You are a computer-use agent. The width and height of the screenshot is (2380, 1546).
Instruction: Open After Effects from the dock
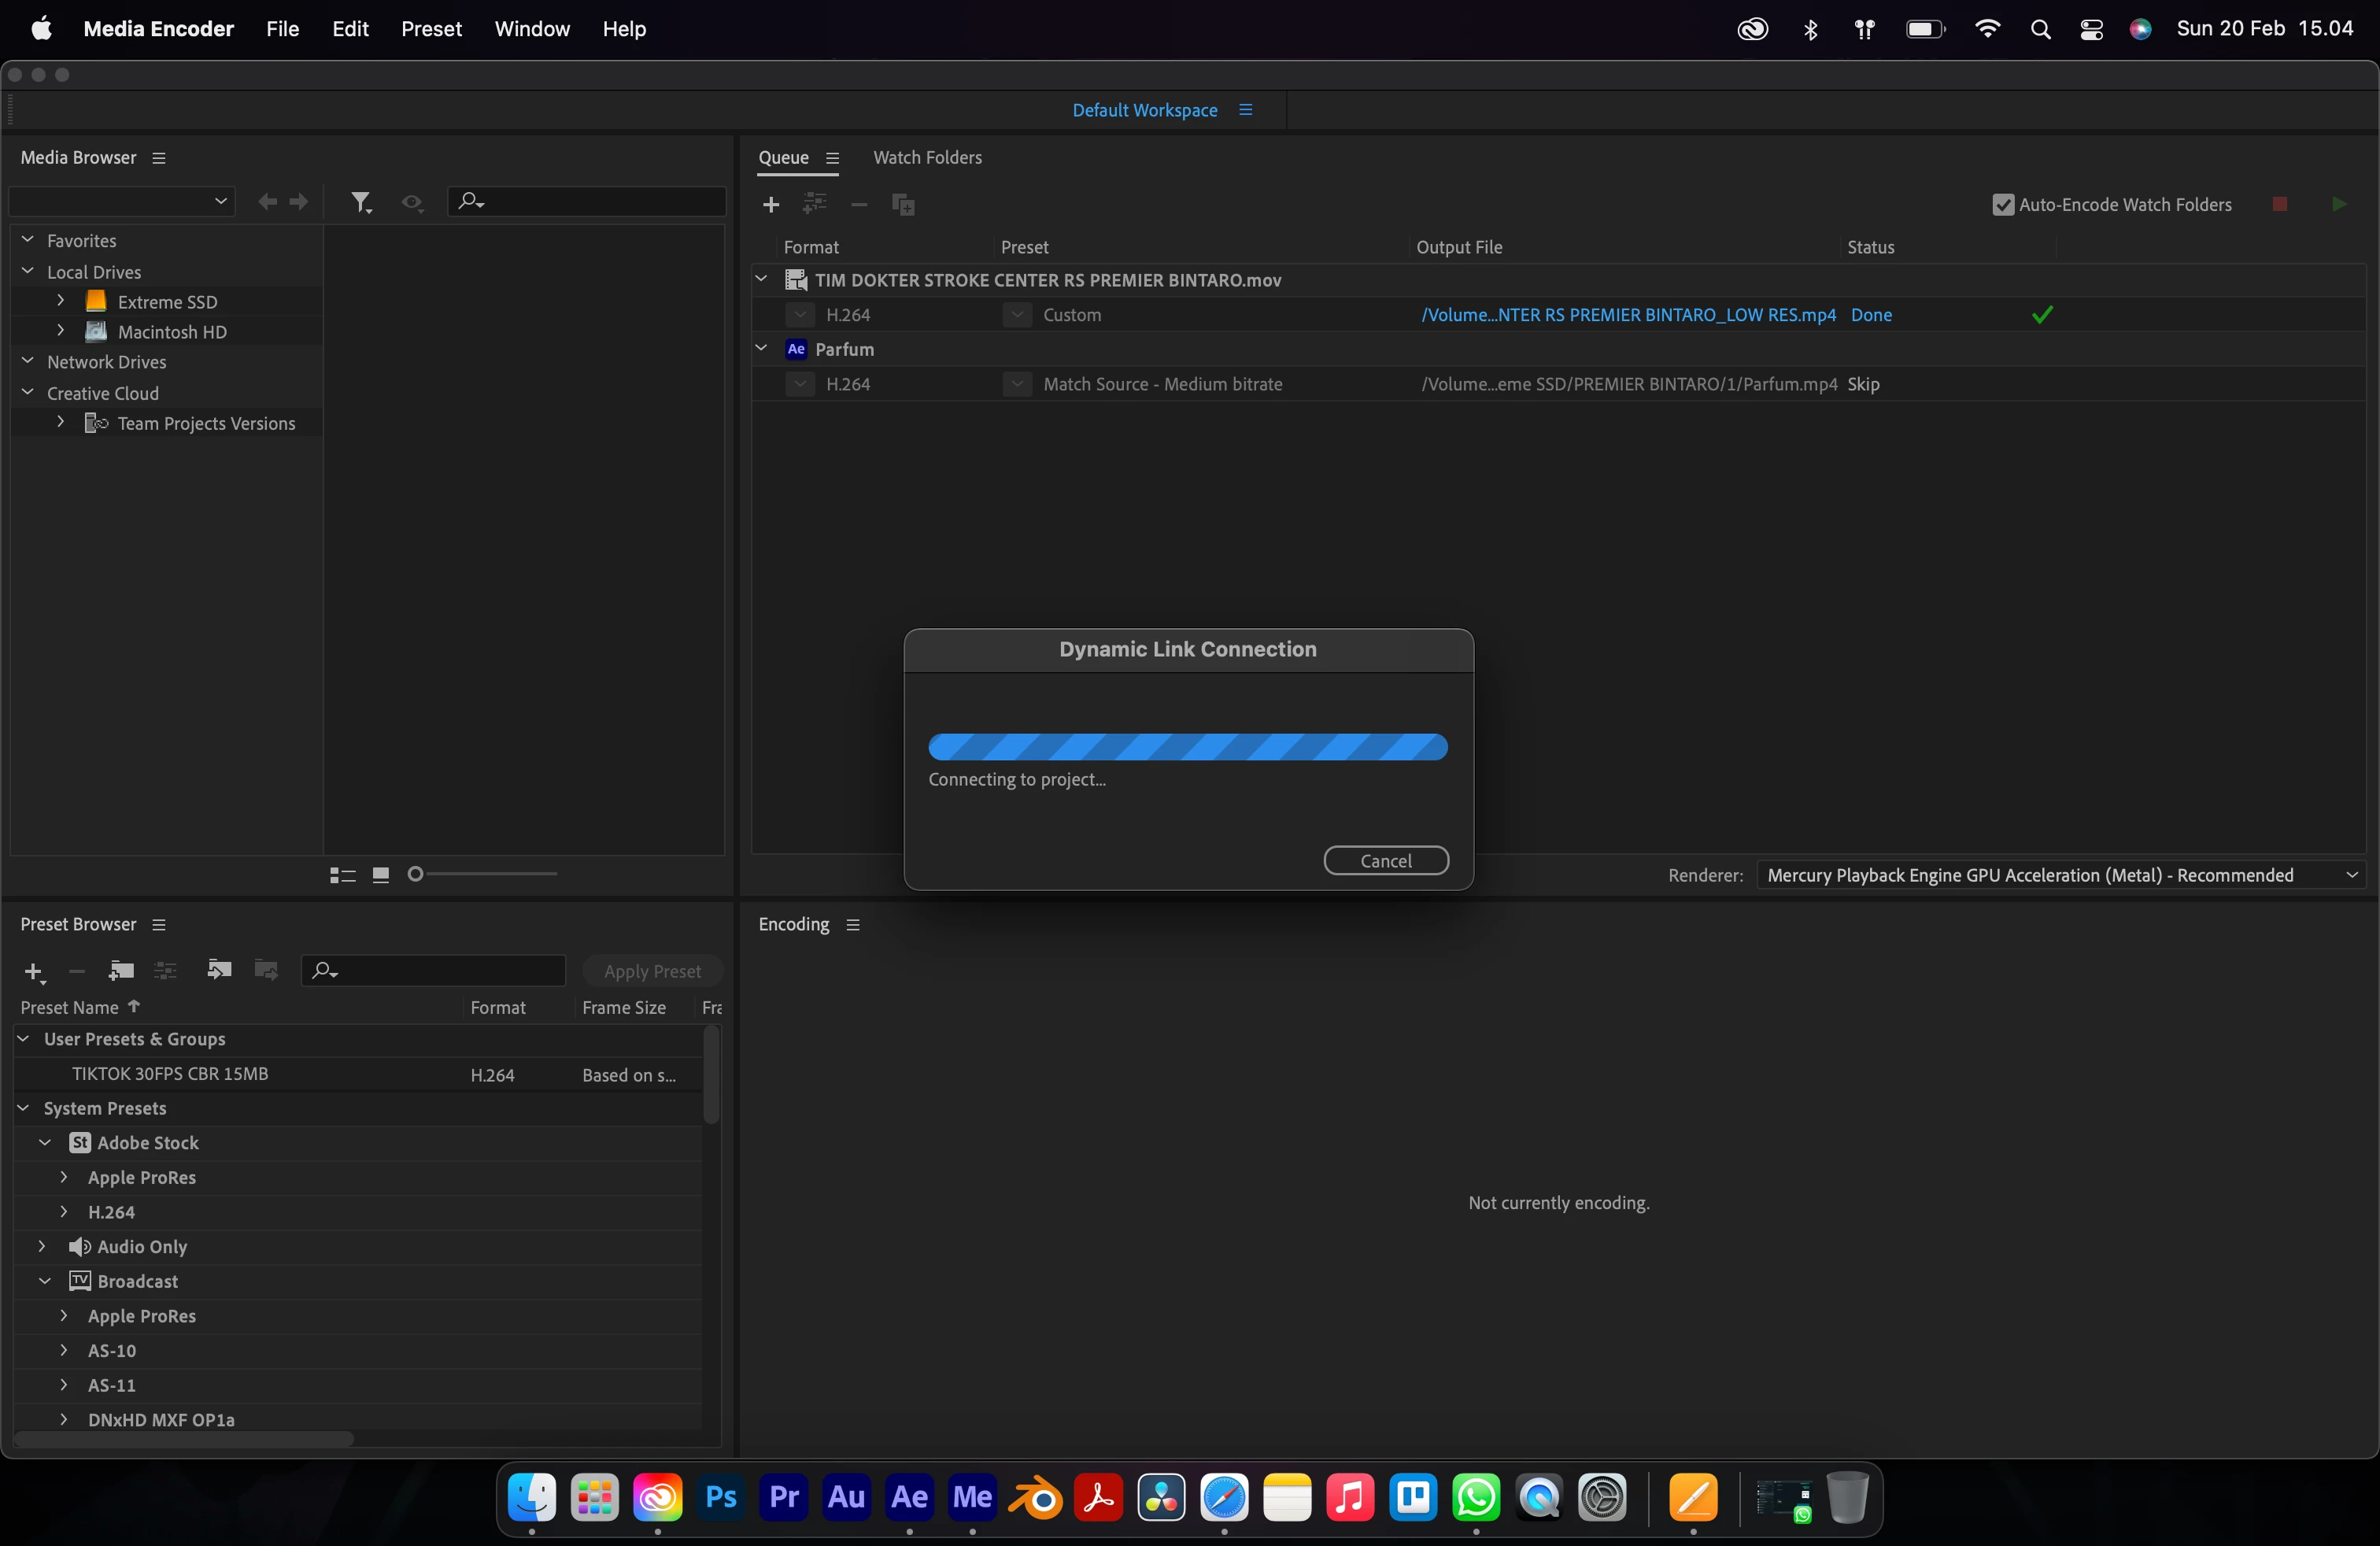pos(909,1497)
